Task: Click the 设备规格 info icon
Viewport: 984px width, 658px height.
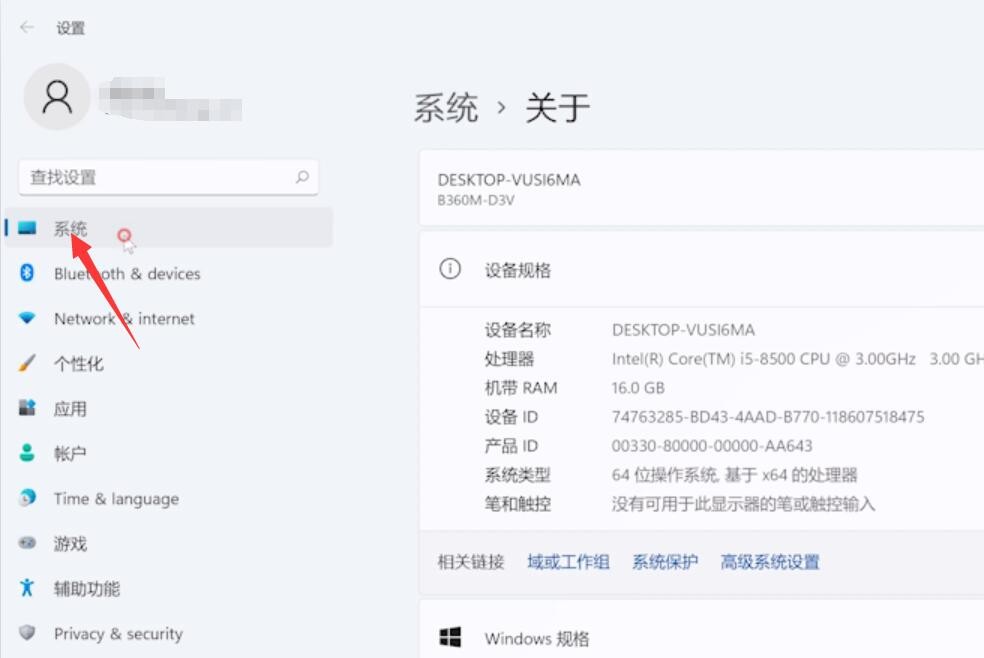Action: [451, 270]
